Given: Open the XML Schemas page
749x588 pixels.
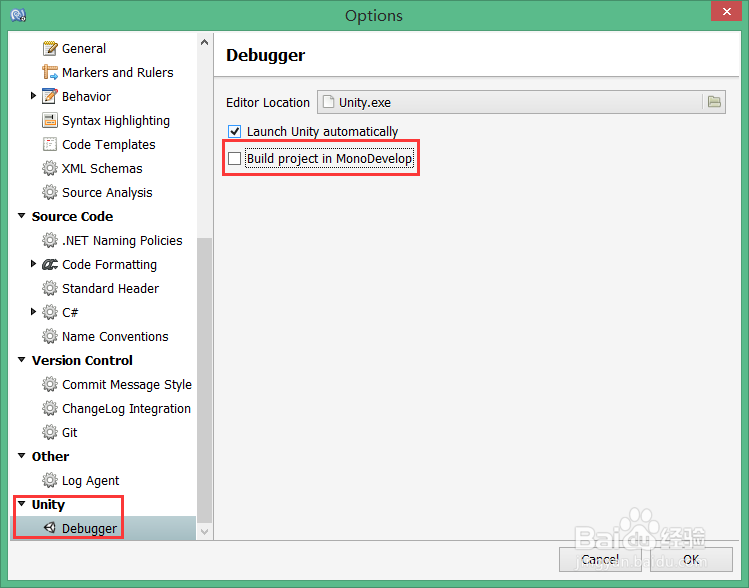Looking at the screenshot, I should pos(102,169).
